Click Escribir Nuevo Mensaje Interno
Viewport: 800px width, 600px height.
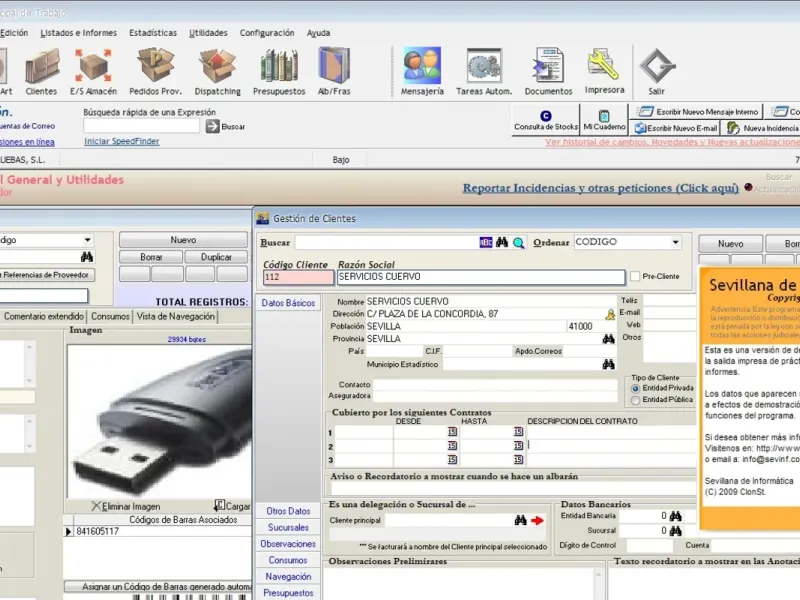(x=698, y=112)
